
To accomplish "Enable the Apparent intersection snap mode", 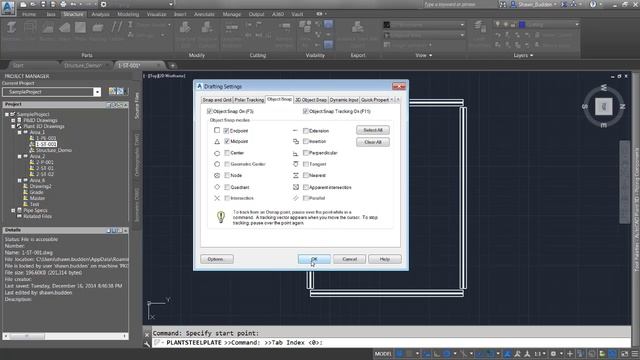I will (305, 187).
